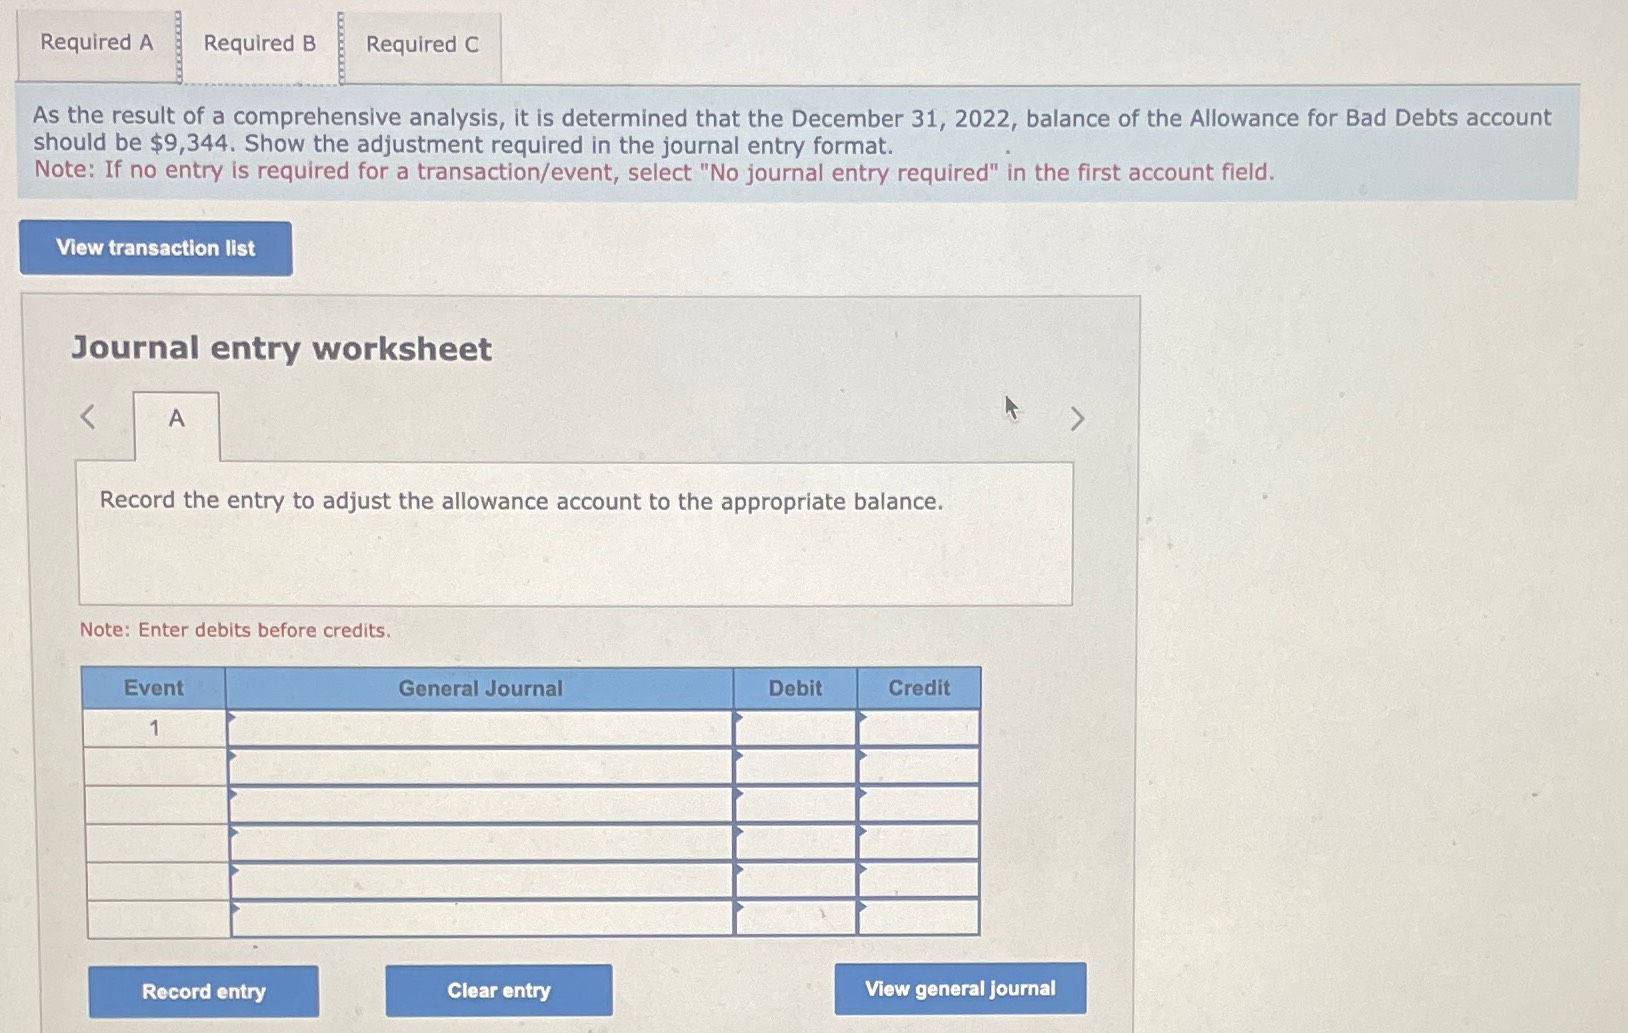Image resolution: width=1628 pixels, height=1033 pixels.
Task: Click the Event column header
Action: 154,688
